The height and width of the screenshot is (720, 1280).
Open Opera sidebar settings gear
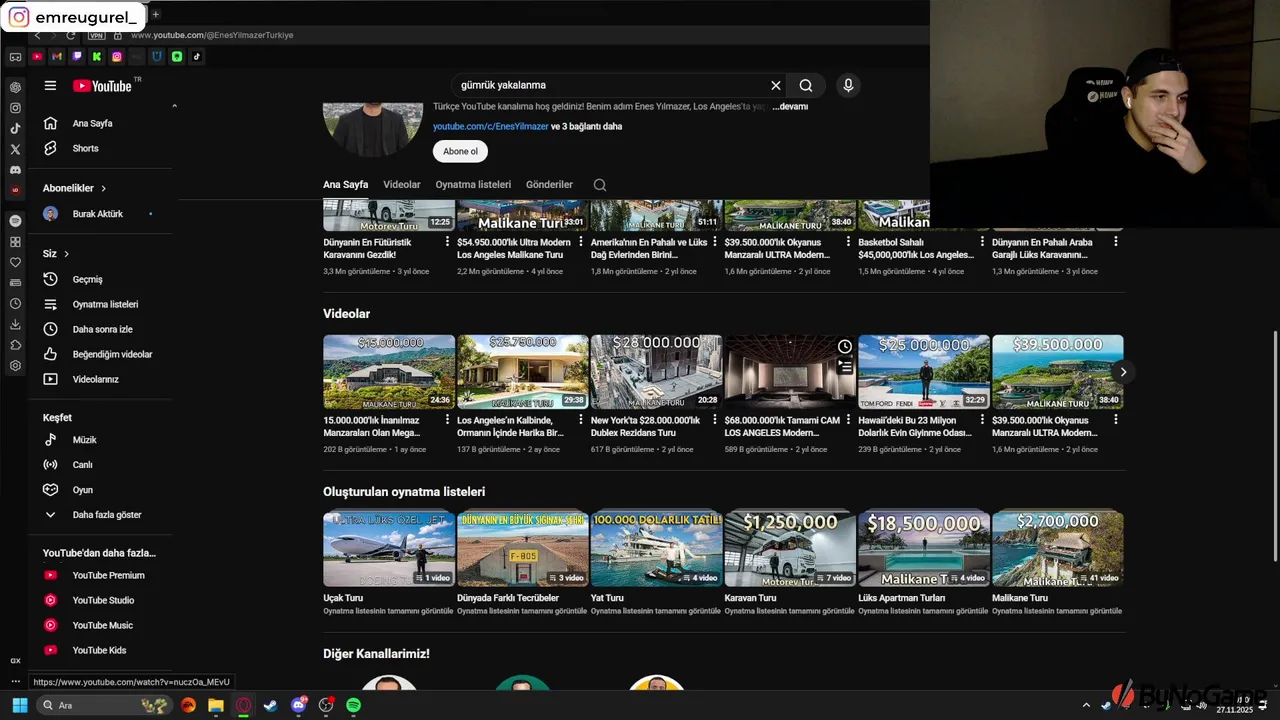tap(15, 366)
